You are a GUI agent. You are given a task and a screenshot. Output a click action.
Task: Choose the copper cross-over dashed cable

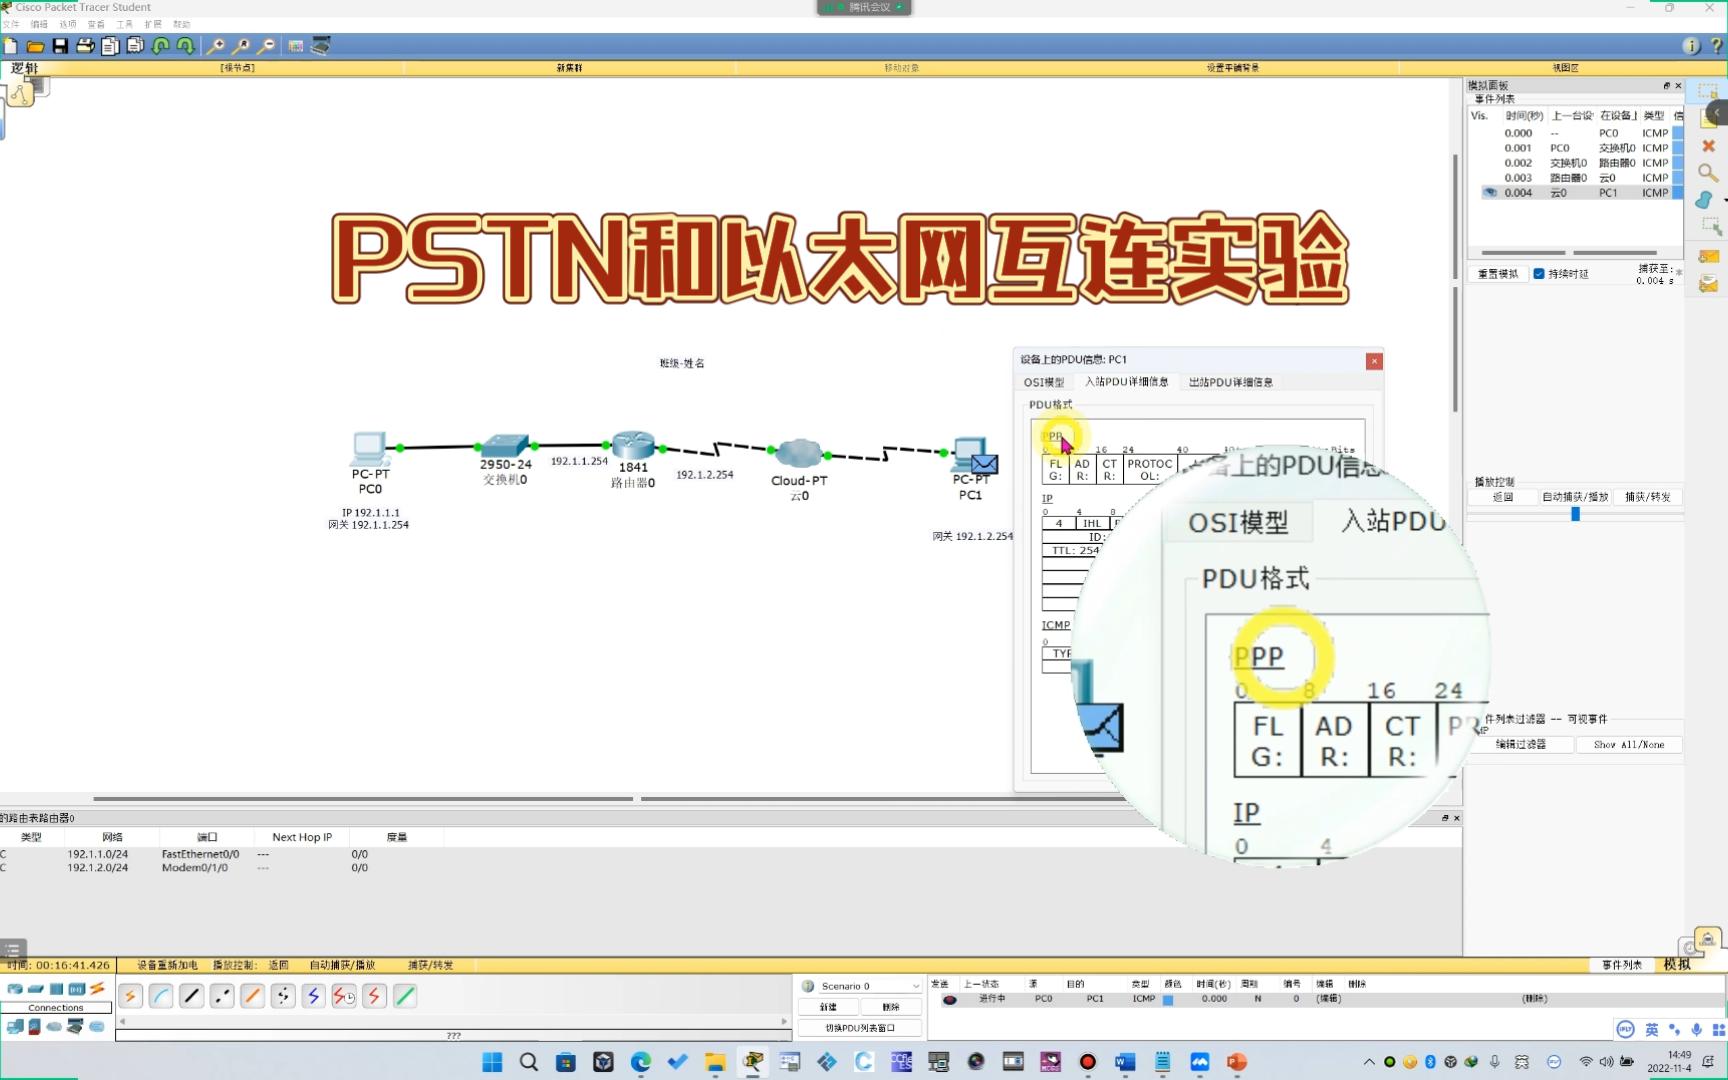pos(222,996)
